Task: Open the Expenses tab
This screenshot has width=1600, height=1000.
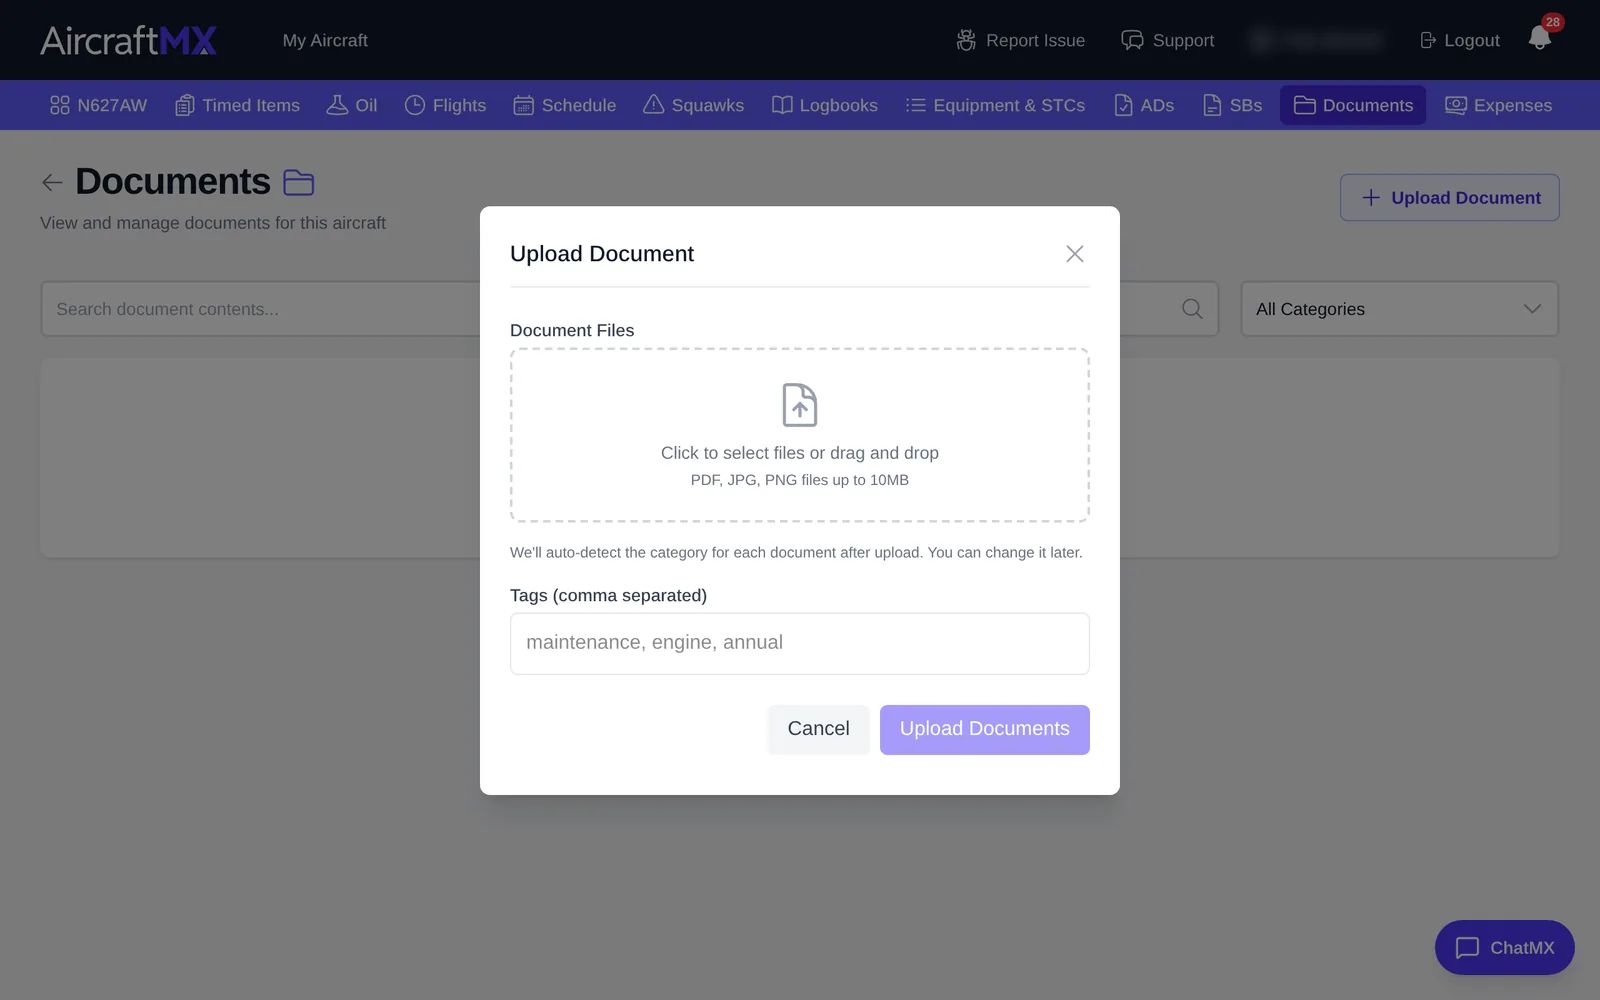Action: (x=1498, y=105)
